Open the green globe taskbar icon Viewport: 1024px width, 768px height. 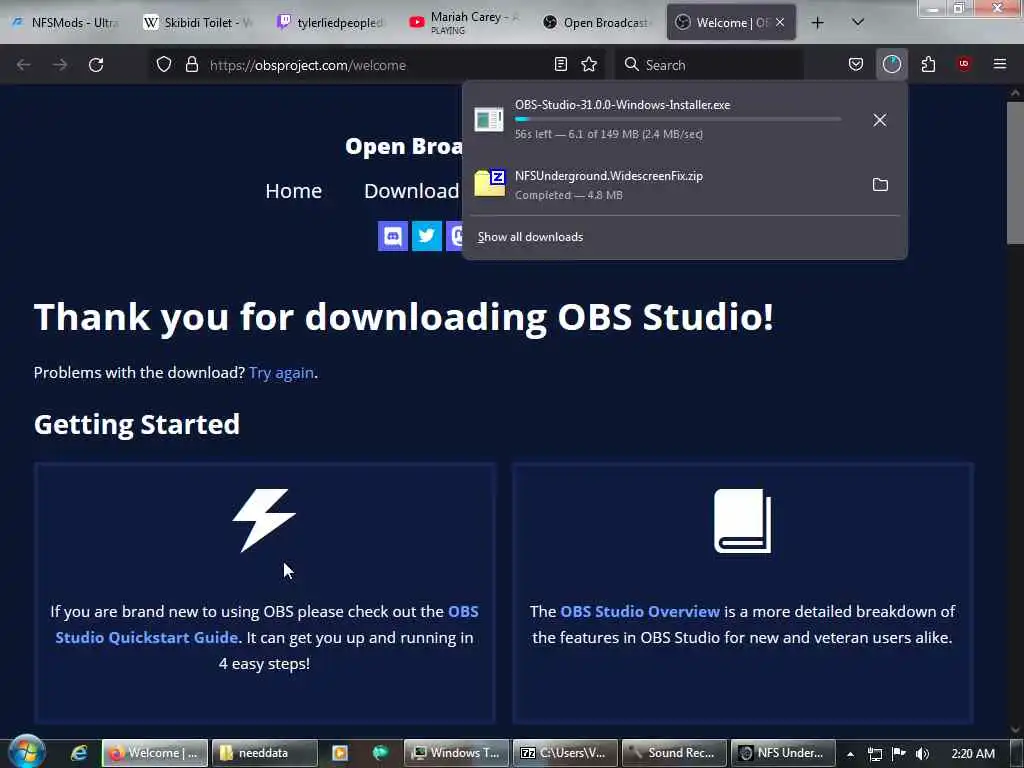click(x=380, y=753)
